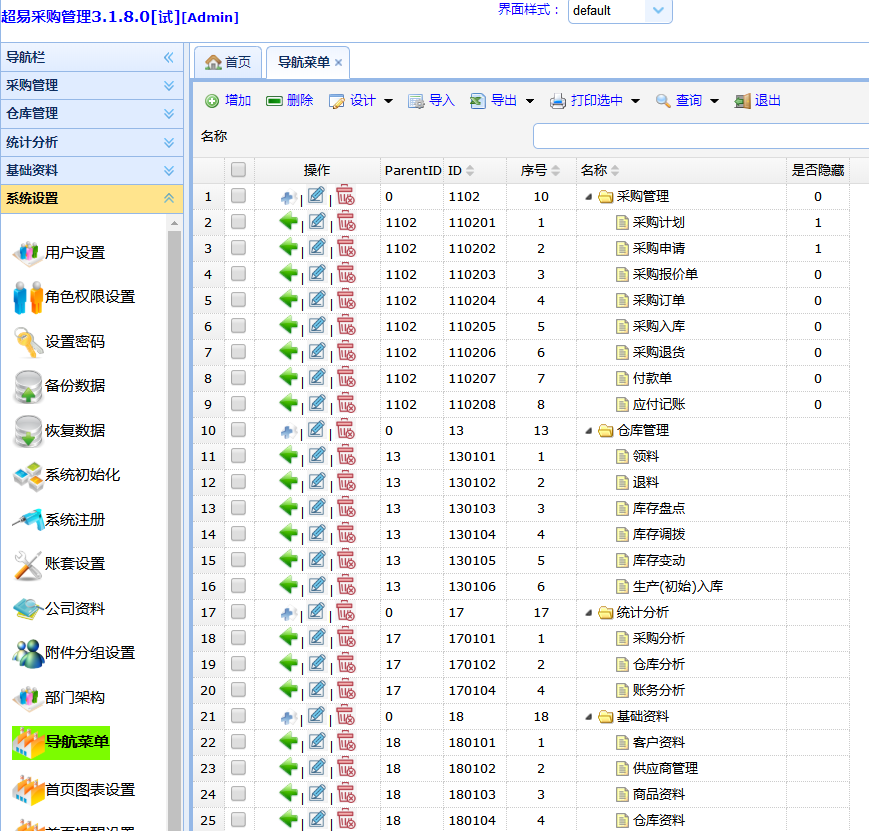This screenshot has height=831, width=869.
Task: Tick the checkbox for row 1 采购管理
Action: coord(238,196)
